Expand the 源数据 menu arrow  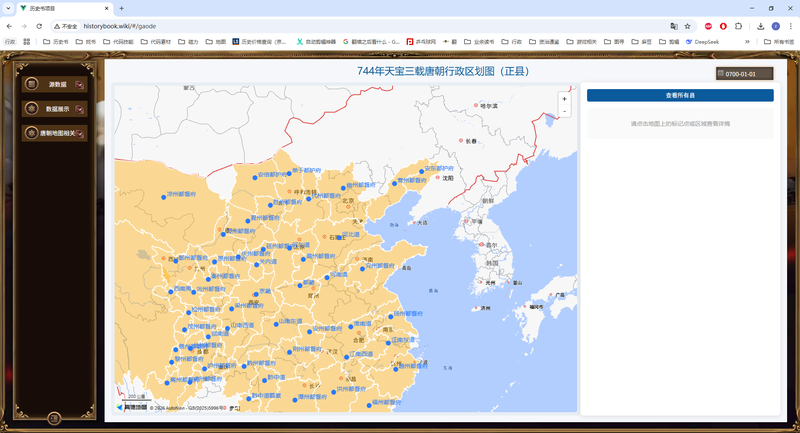tap(80, 84)
